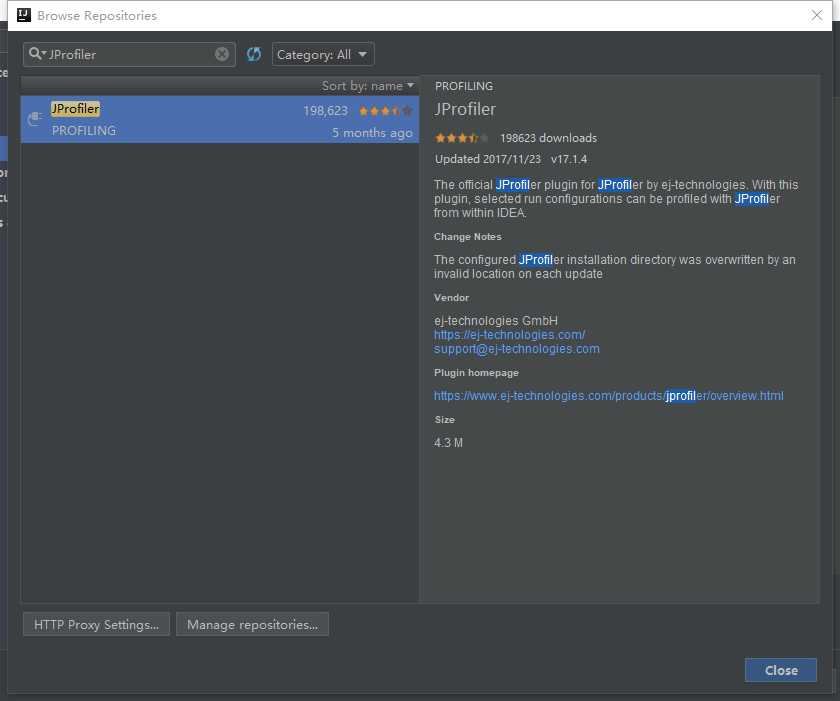This screenshot has height=701, width=840.
Task: Open the plugin homepage overview.html link
Action: 609,396
